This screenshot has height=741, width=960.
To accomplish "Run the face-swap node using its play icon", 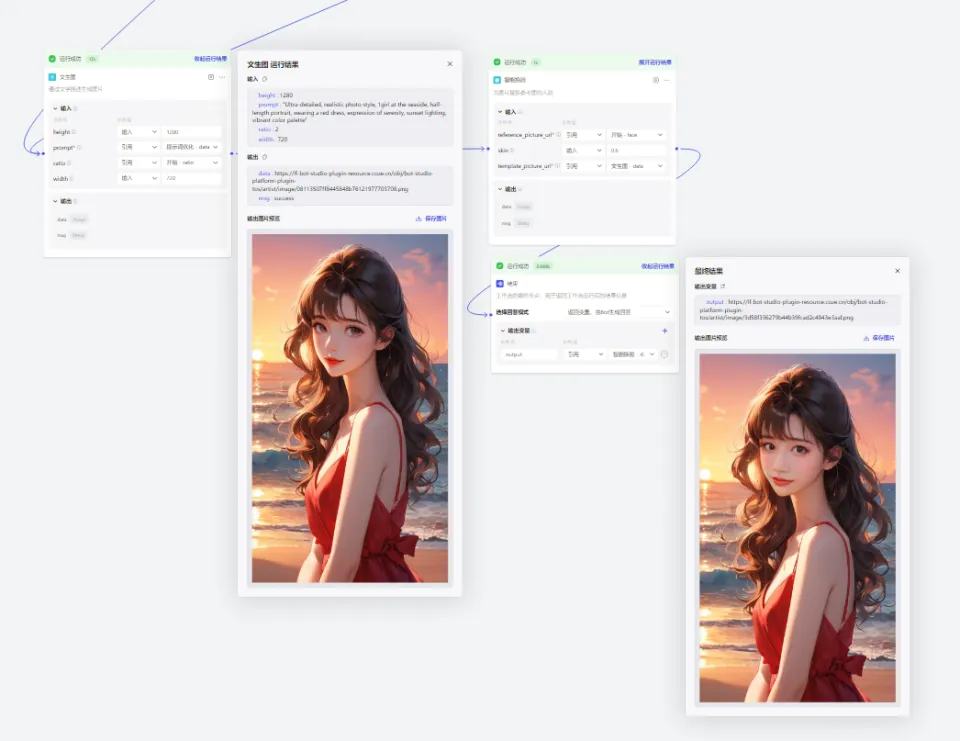I will click(x=656, y=80).
